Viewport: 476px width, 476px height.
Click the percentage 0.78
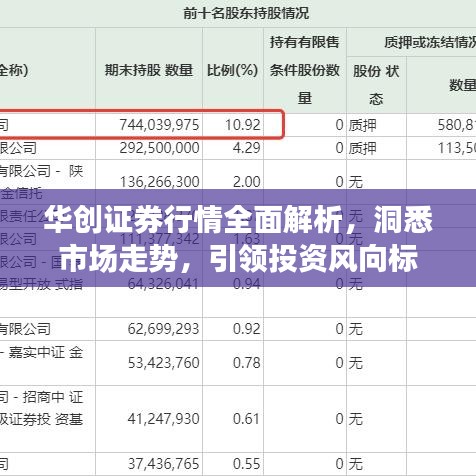pyautogui.click(x=246, y=363)
